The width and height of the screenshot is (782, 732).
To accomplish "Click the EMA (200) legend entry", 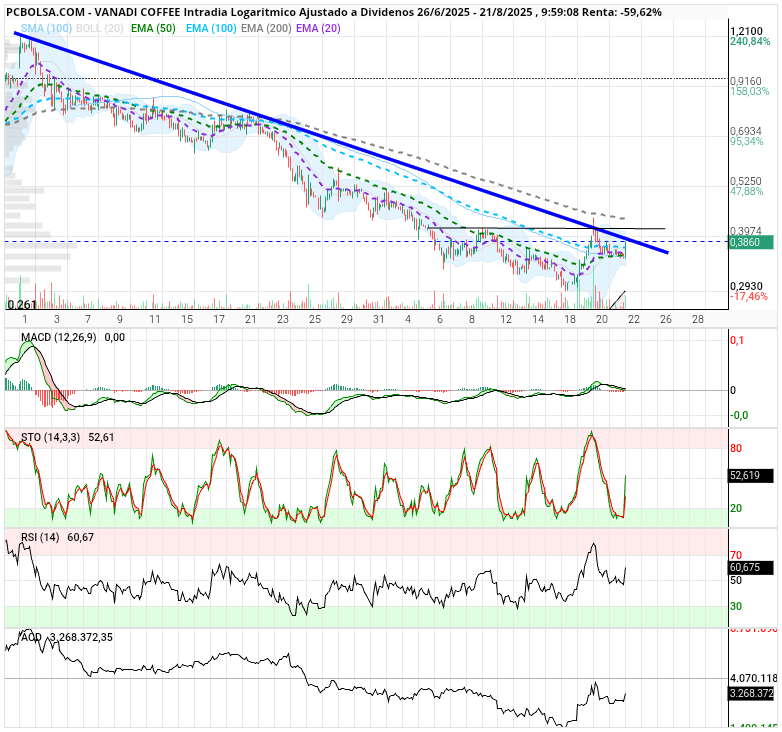I will coord(266,28).
